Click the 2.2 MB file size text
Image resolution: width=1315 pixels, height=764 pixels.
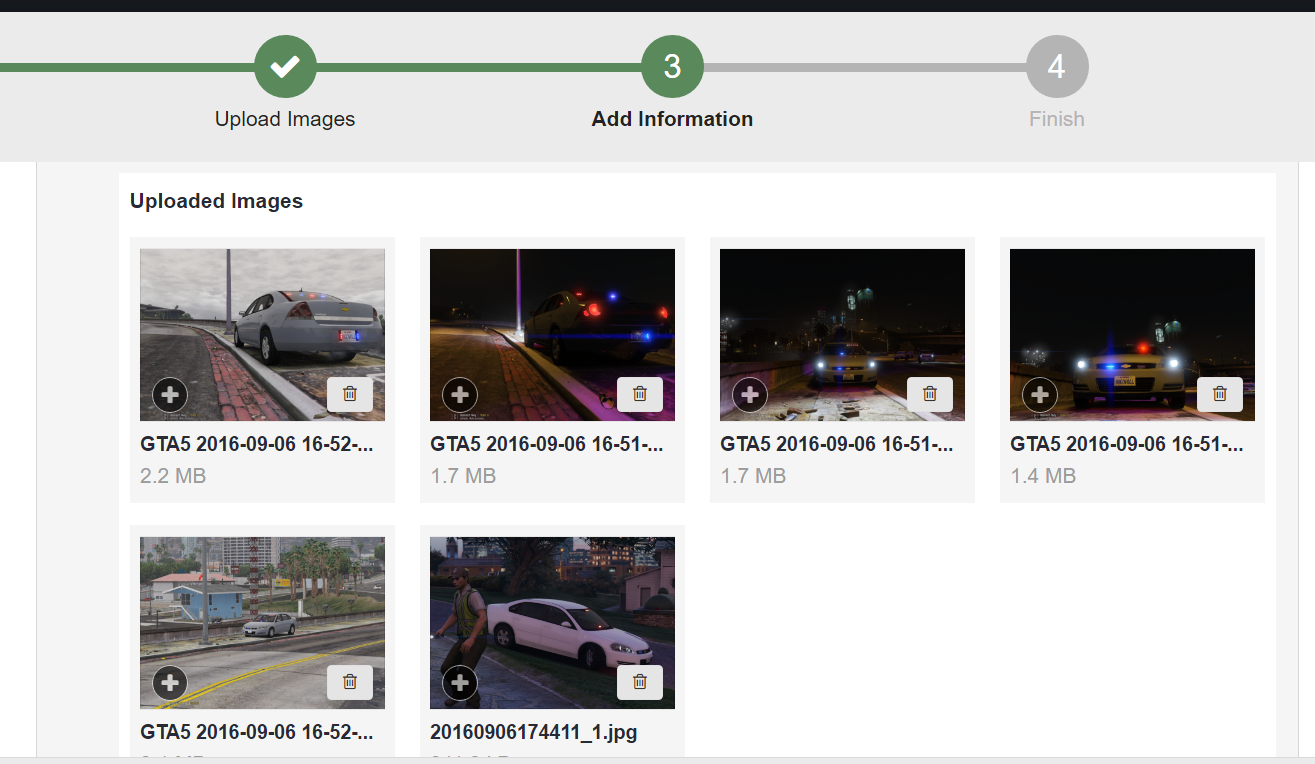pos(173,476)
